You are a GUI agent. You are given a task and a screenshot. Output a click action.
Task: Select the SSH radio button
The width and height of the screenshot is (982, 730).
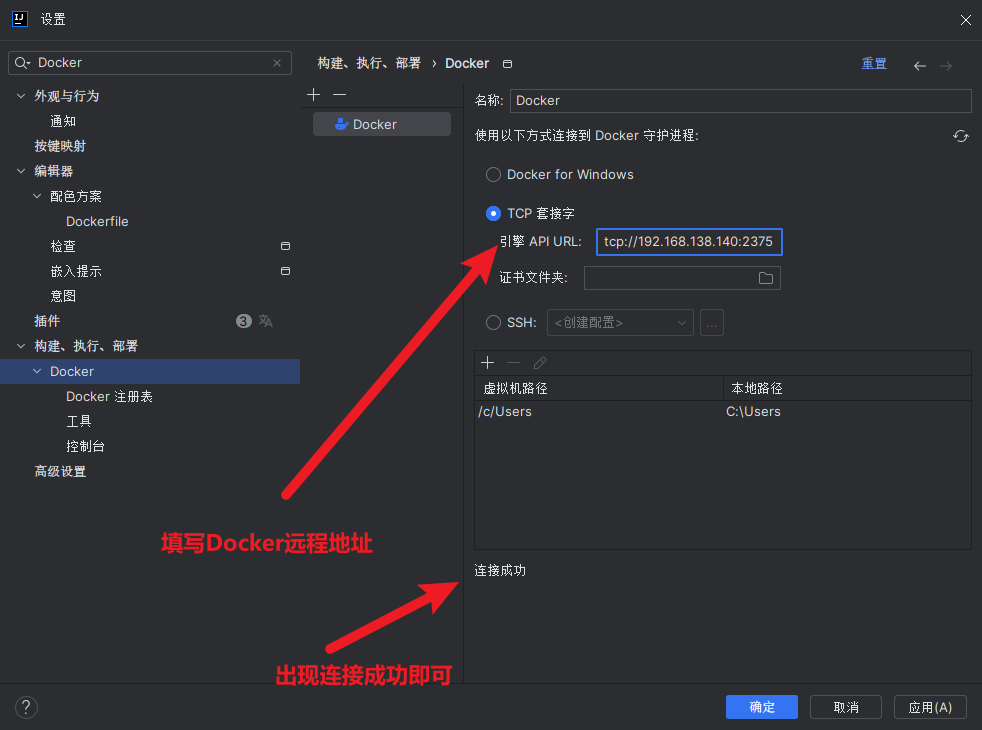pyautogui.click(x=493, y=322)
